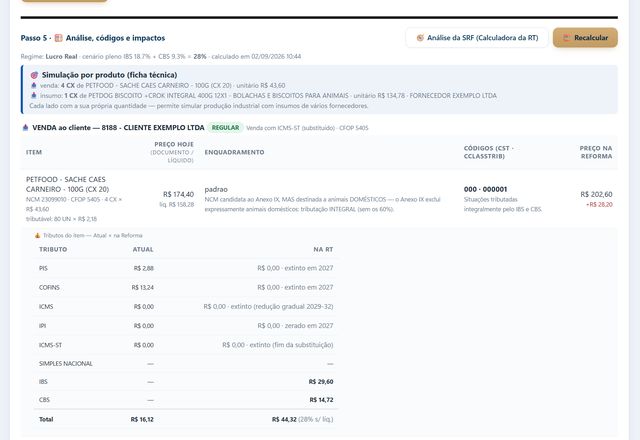Click the ATUAL column header

143,249
